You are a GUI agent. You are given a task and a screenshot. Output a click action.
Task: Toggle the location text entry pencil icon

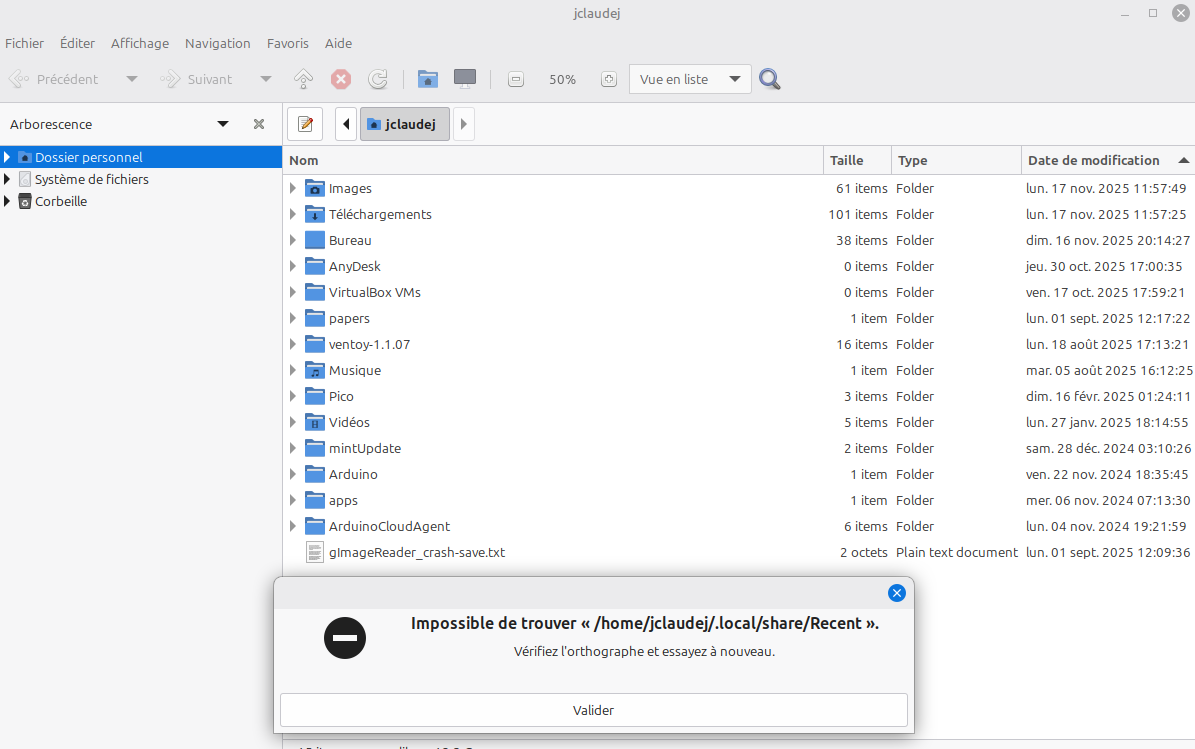click(306, 124)
